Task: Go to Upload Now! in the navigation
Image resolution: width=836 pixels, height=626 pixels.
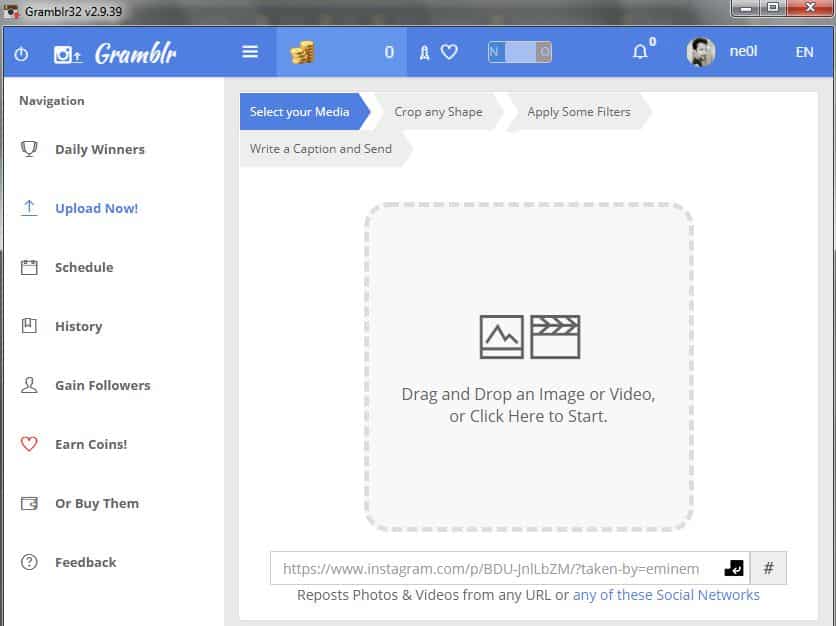Action: pyautogui.click(x=97, y=208)
